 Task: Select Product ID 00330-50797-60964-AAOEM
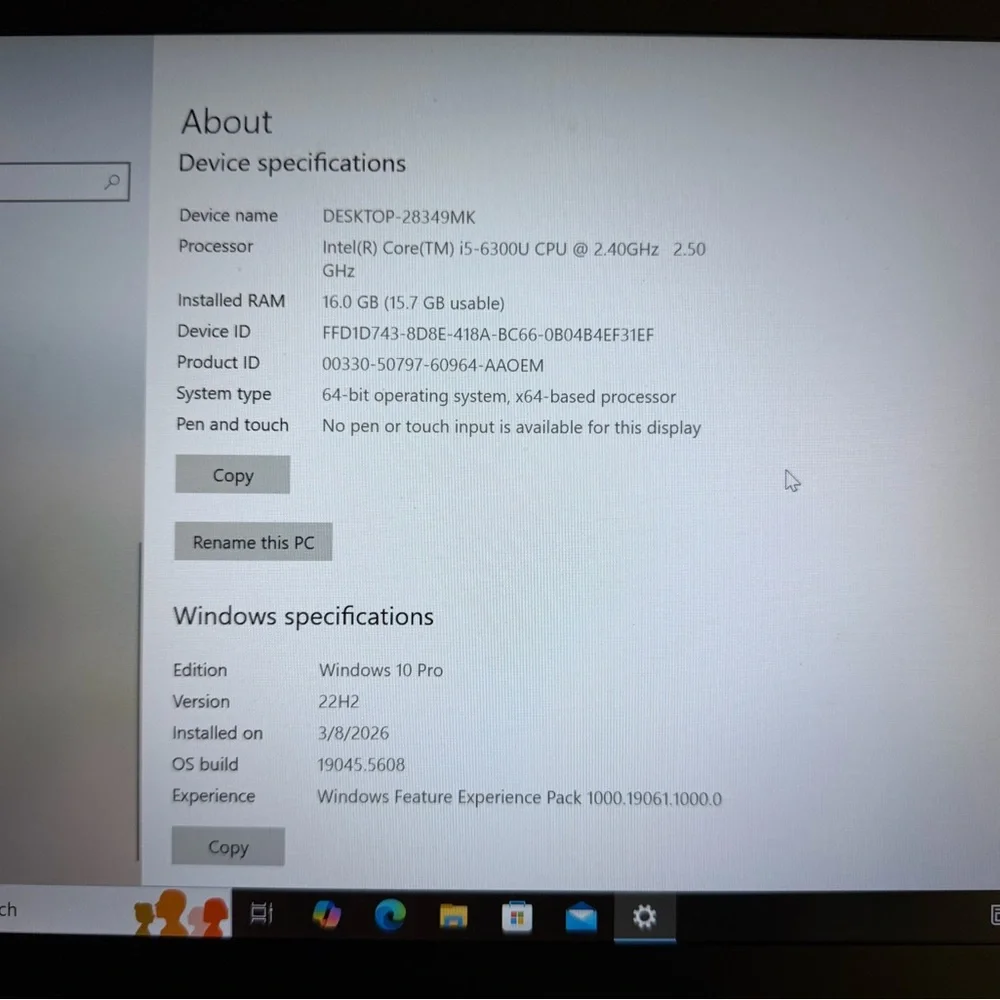pyautogui.click(x=432, y=365)
